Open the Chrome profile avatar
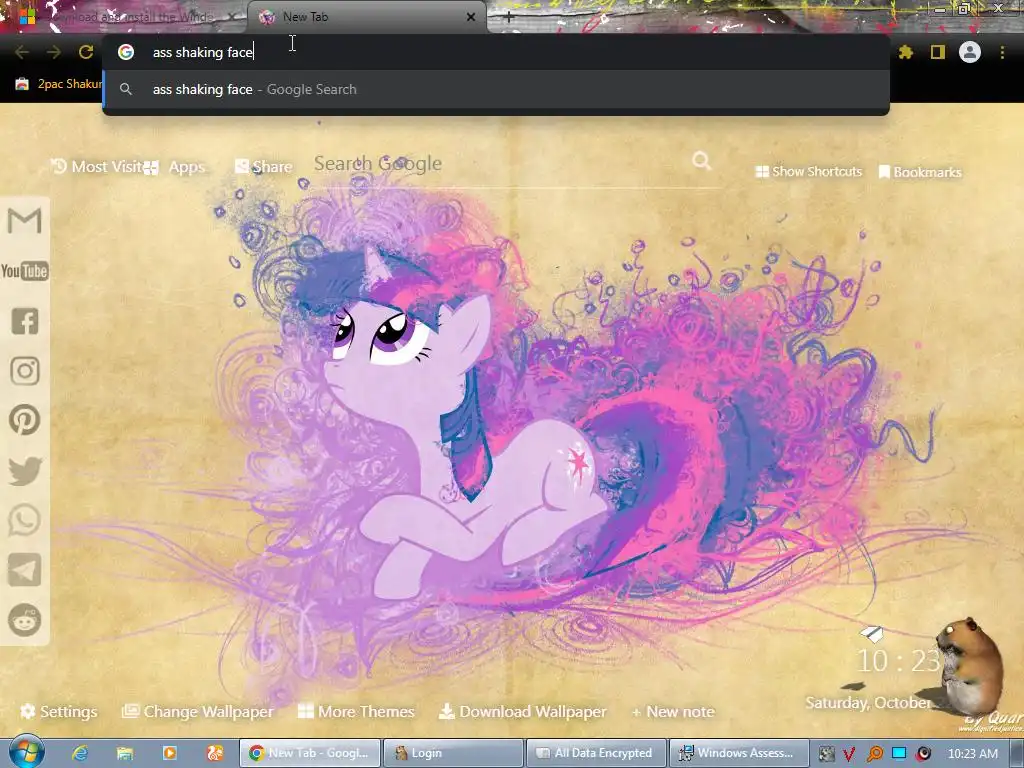 coord(970,52)
